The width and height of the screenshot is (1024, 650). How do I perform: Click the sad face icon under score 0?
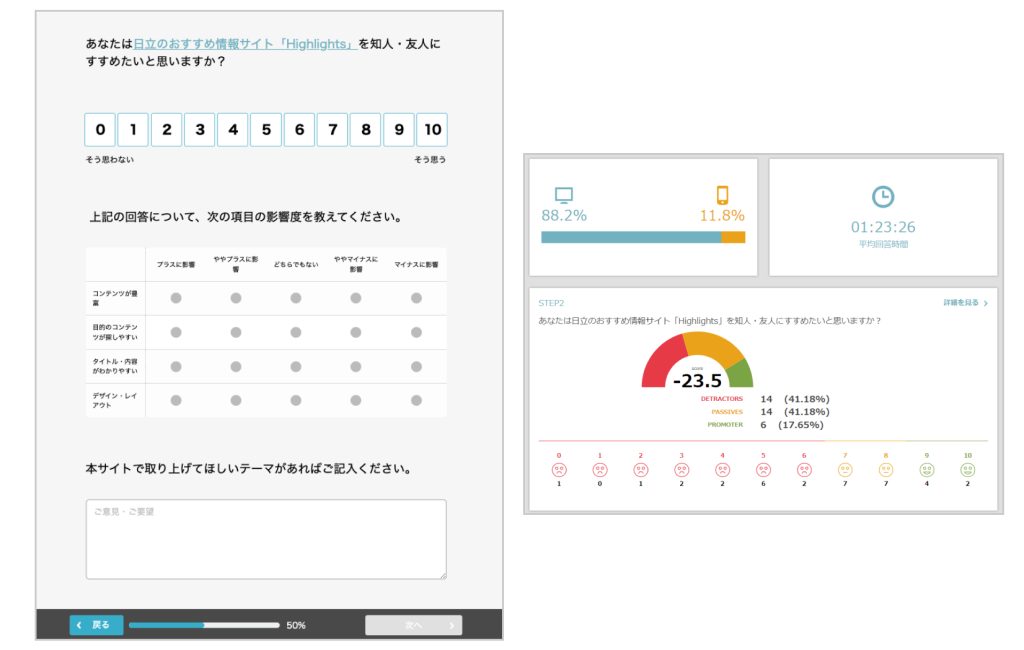pyautogui.click(x=559, y=470)
